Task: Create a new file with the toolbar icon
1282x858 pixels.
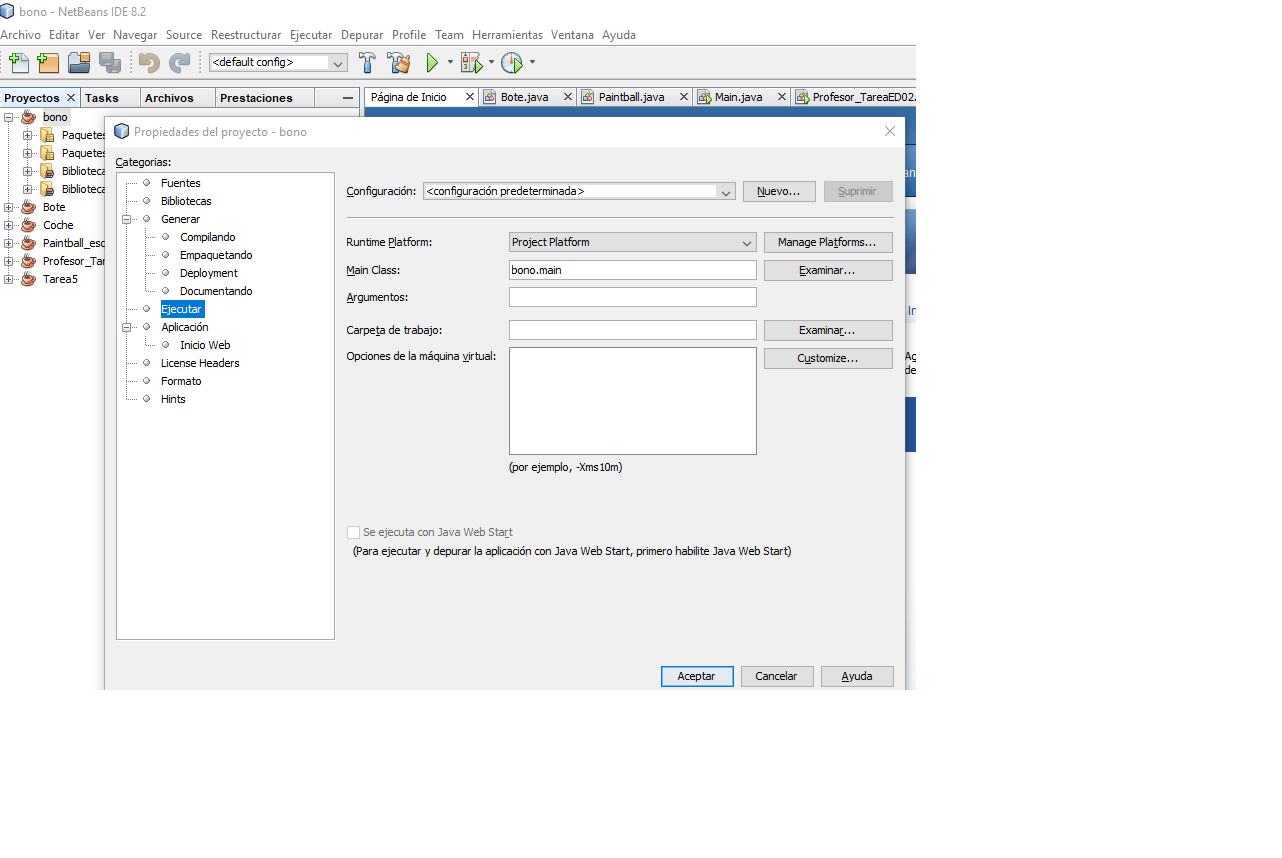Action: pos(18,62)
